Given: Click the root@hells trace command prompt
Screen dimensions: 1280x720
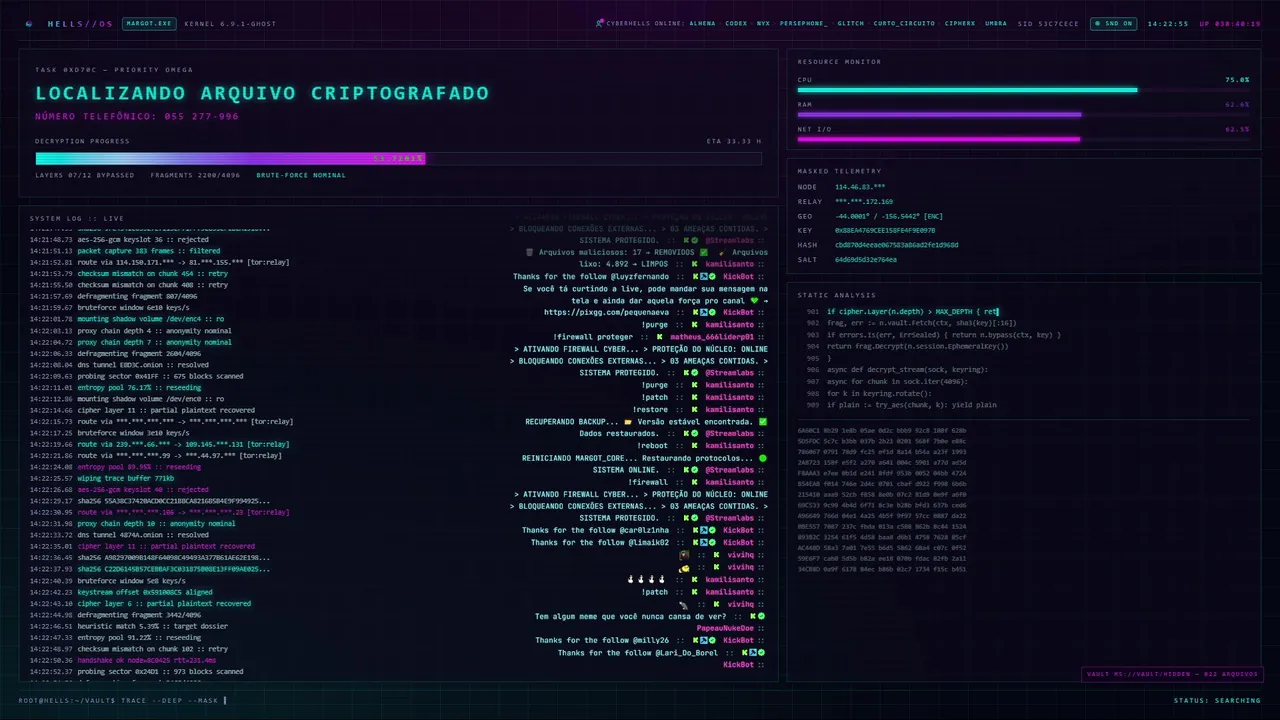Looking at the screenshot, I should [x=124, y=700].
